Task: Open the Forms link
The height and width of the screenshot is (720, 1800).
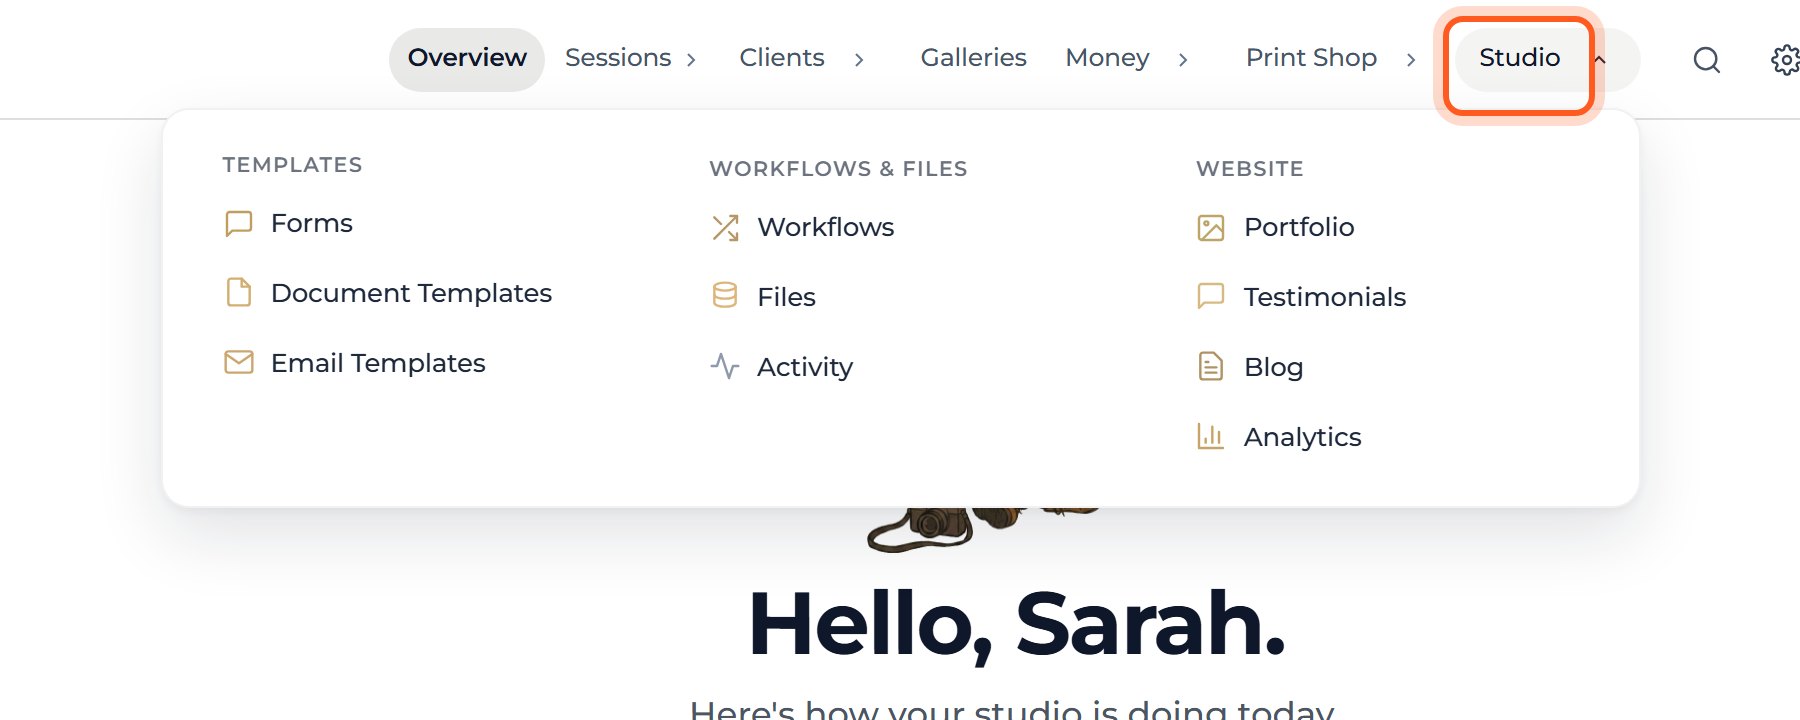Action: [312, 223]
